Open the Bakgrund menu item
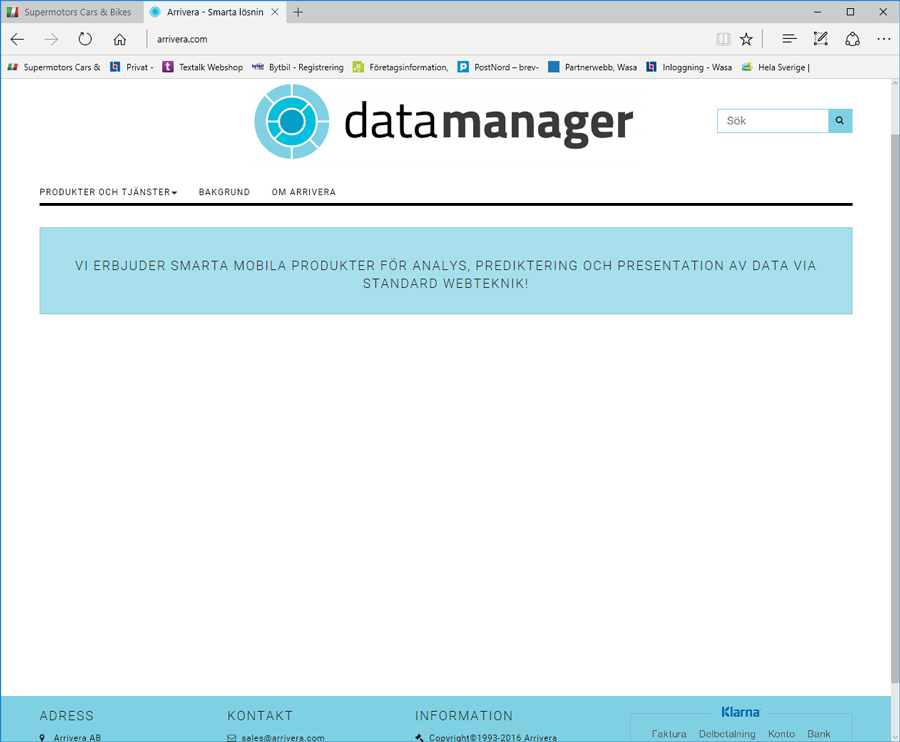This screenshot has width=900, height=742. (224, 192)
